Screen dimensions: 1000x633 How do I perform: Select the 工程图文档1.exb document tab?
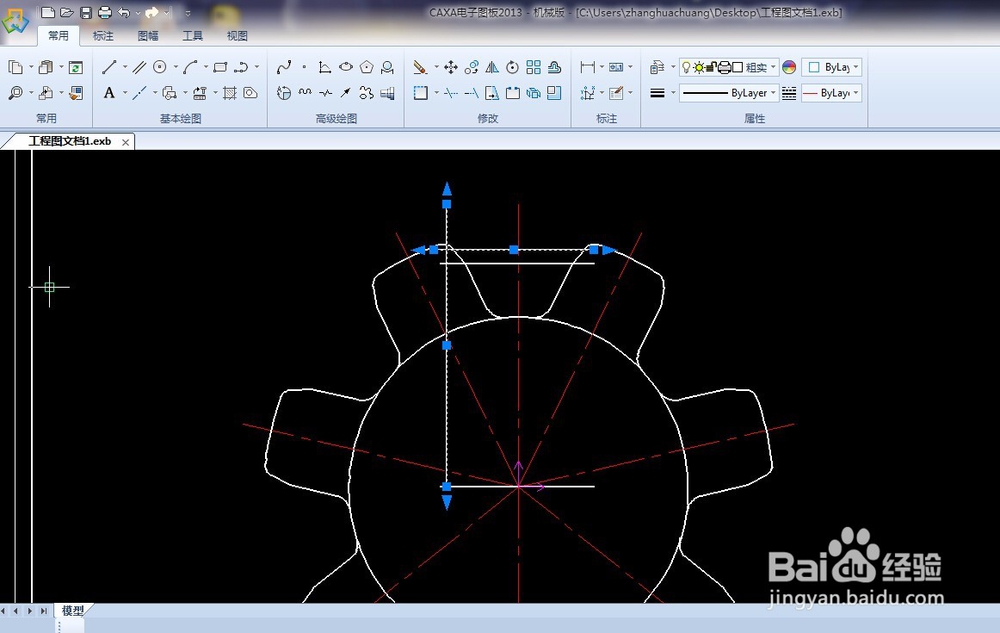(x=70, y=141)
